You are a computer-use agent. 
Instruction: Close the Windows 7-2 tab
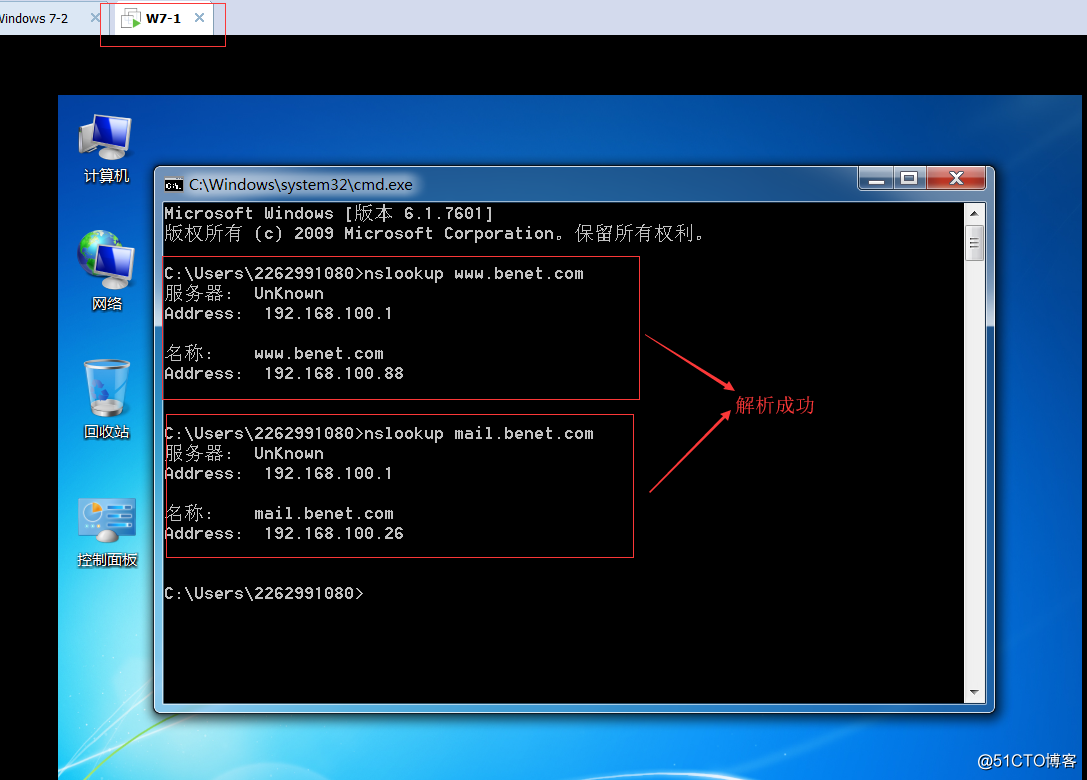[95, 17]
